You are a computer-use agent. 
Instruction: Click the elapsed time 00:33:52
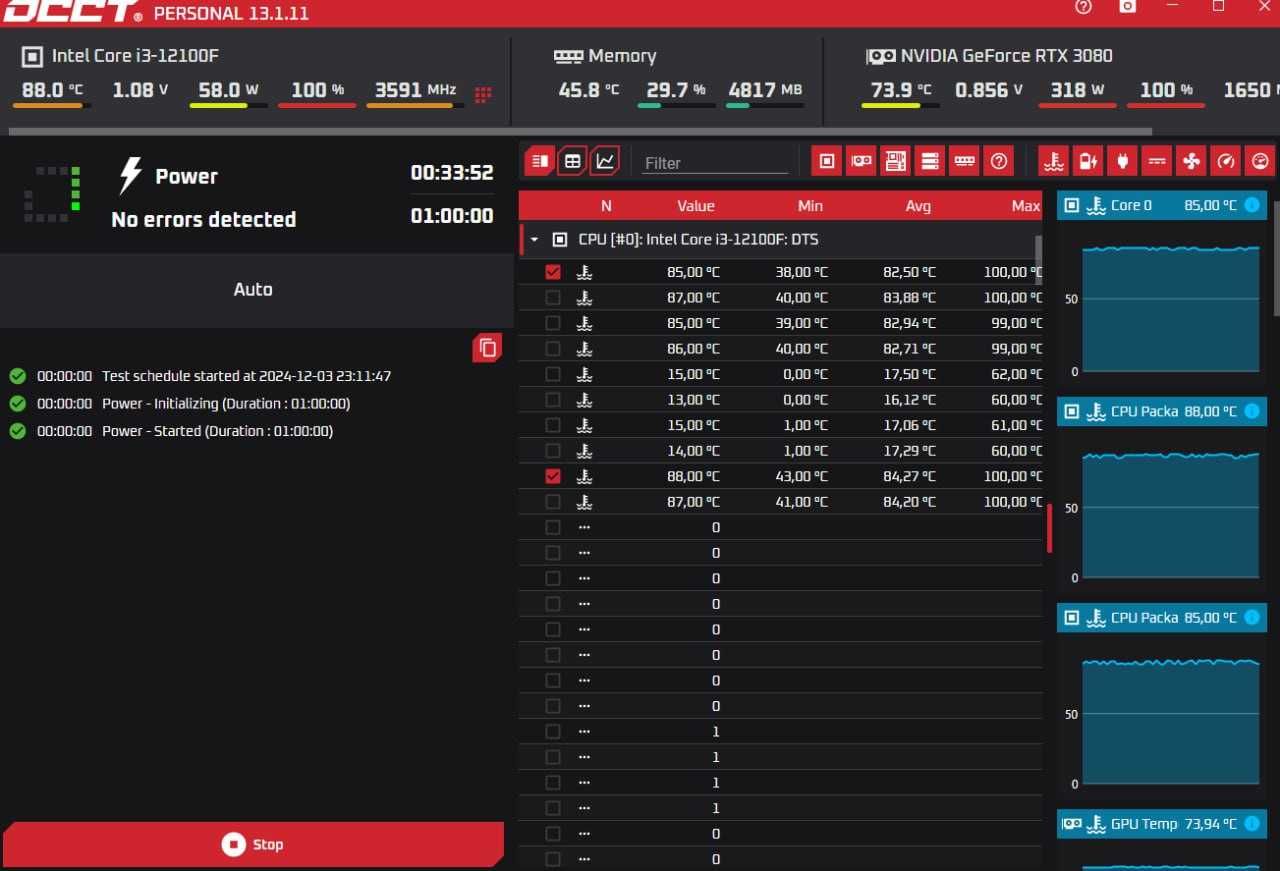click(x=452, y=173)
